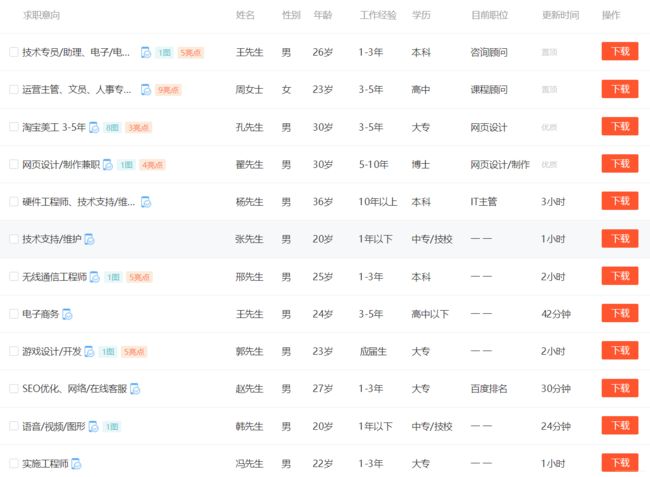Click education cell 博士
Image resolution: width=650 pixels, height=477 pixels.
(421, 165)
